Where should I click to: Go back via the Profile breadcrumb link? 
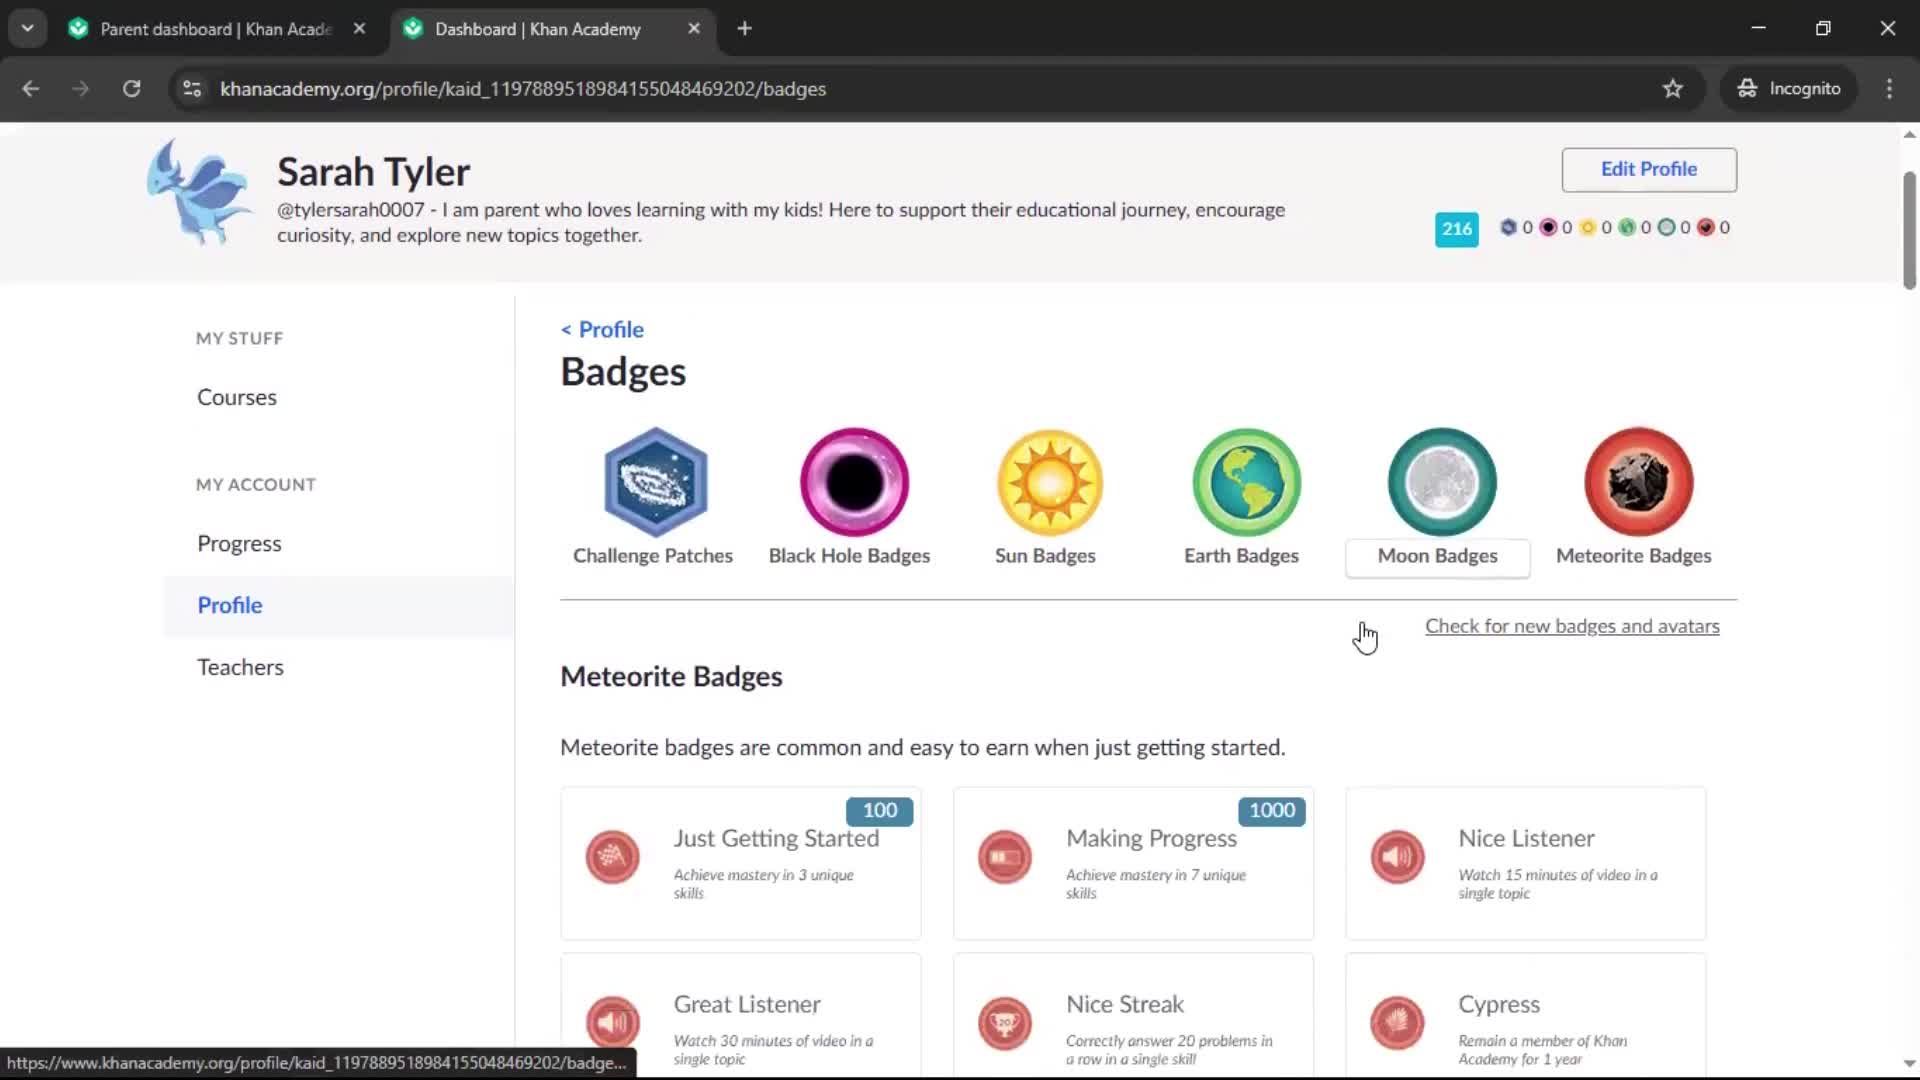pos(602,329)
